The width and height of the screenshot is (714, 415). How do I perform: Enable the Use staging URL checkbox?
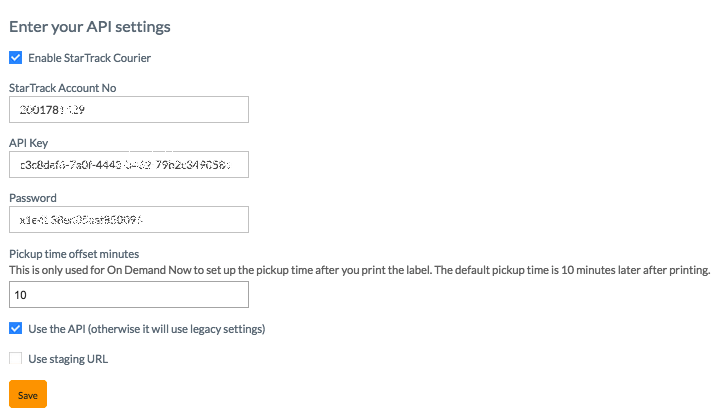15,359
